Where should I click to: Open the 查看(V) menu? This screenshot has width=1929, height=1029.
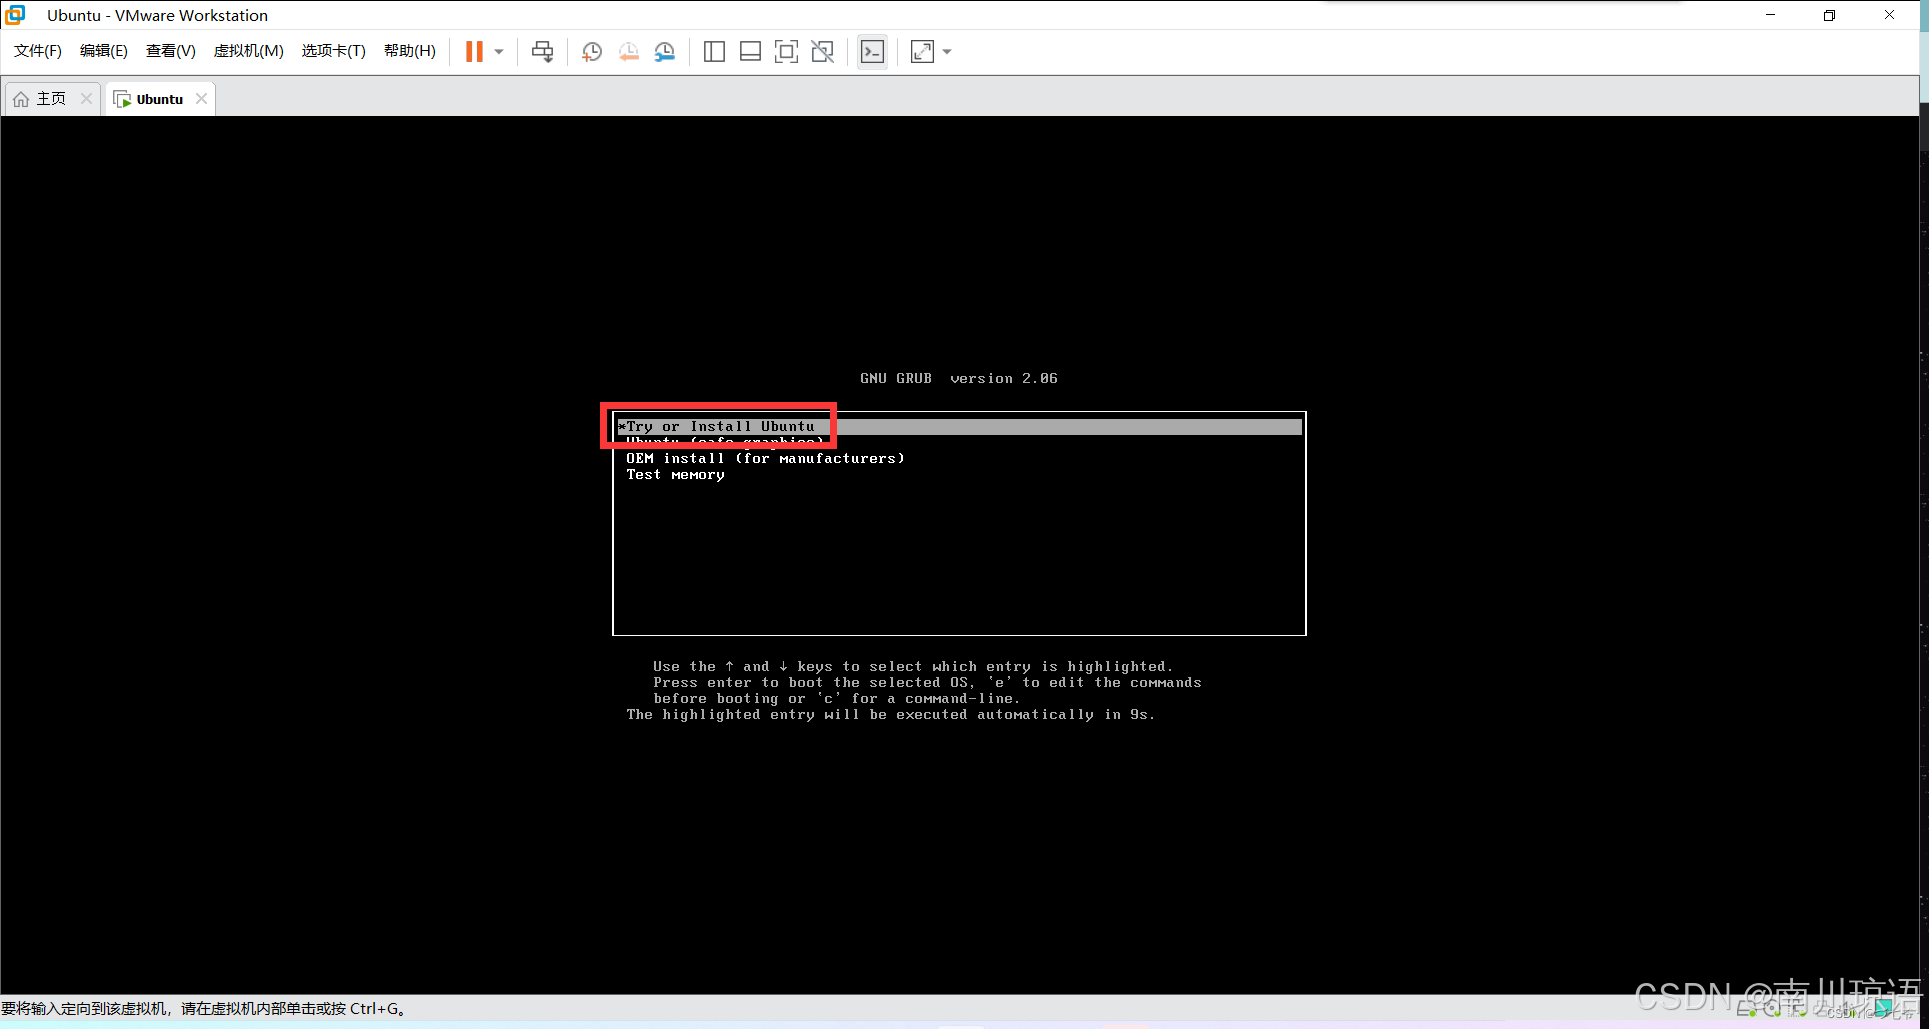(170, 51)
